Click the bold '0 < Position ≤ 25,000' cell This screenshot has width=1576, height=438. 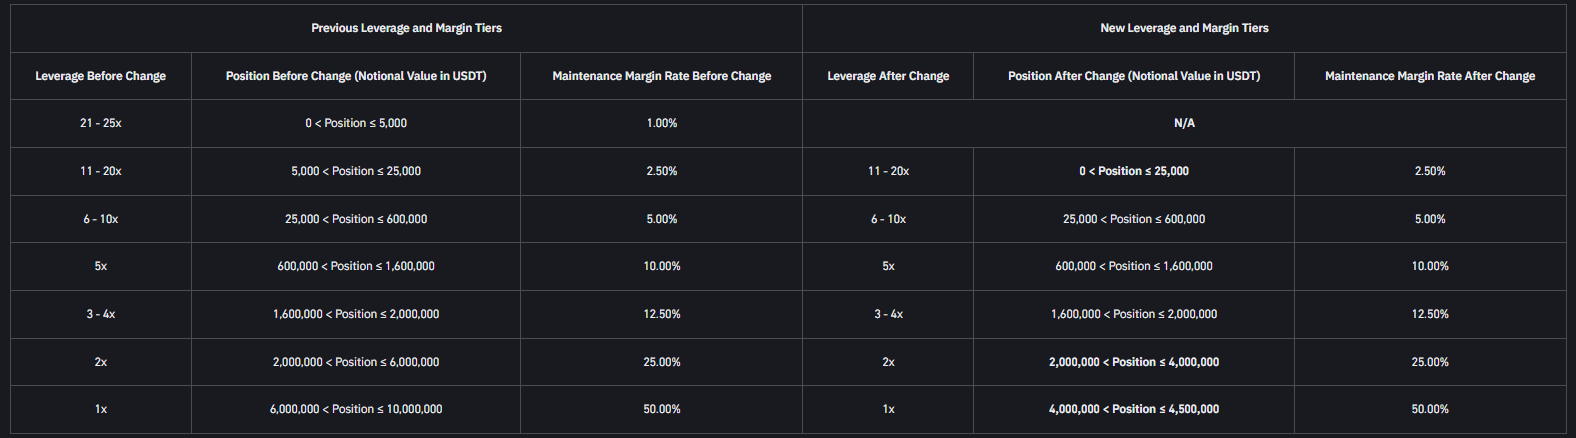[x=1134, y=171]
